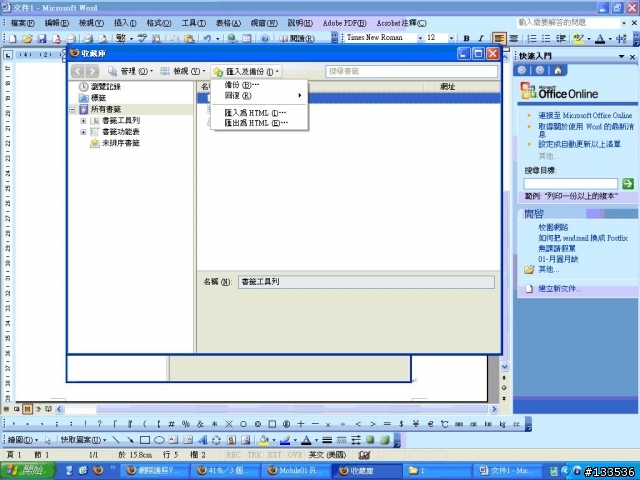Viewport: 640px width, 480px height.
Task: Open the 工具 (Tools) menu in Word
Action: [193, 23]
